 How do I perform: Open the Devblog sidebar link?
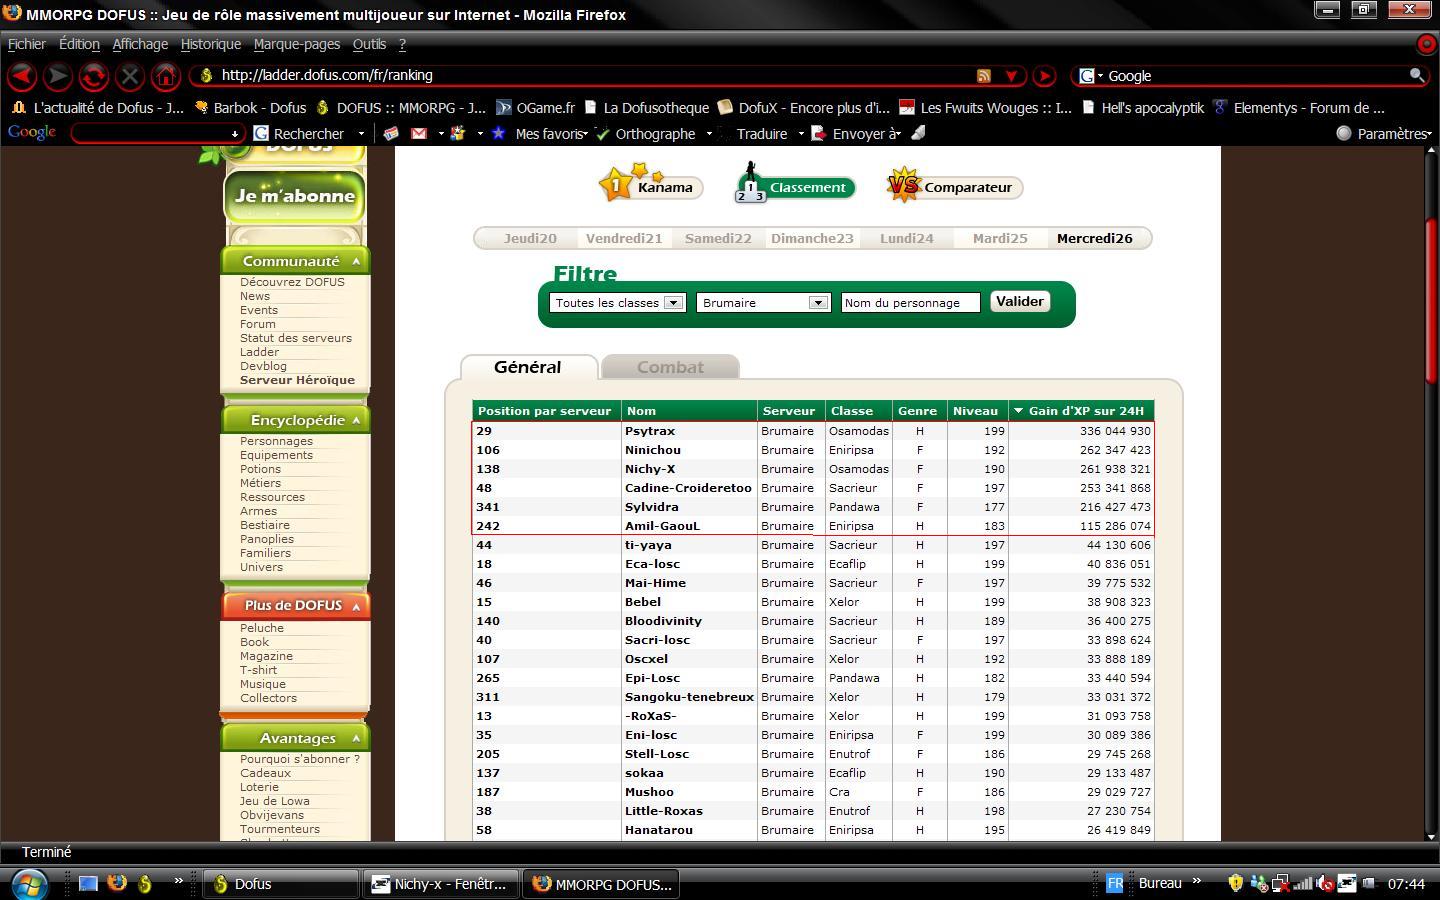click(263, 366)
